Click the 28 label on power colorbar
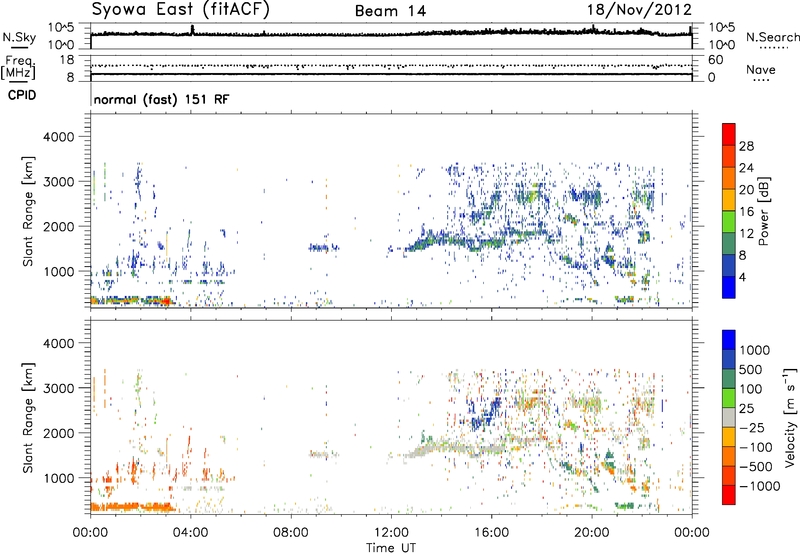This screenshot has width=800, height=554. tap(746, 146)
